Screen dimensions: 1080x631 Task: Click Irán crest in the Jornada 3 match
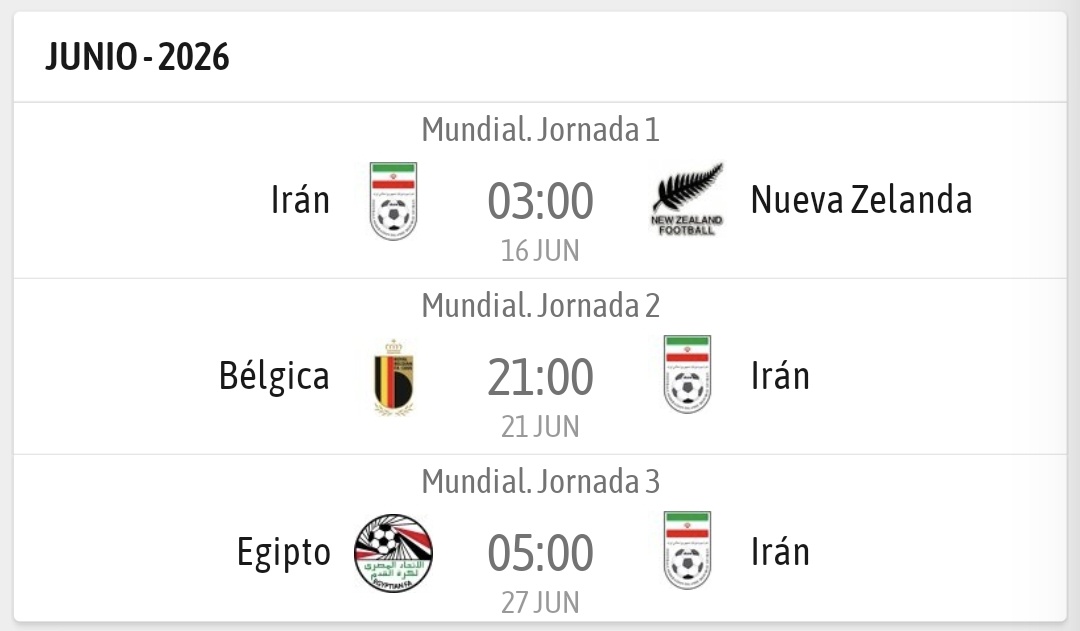[687, 552]
